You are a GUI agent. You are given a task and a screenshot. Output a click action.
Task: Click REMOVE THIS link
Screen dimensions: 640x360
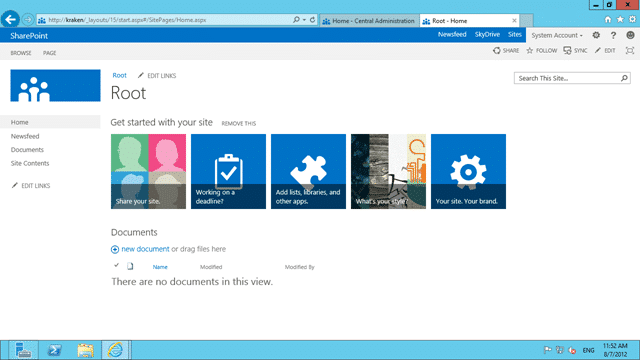coord(239,124)
